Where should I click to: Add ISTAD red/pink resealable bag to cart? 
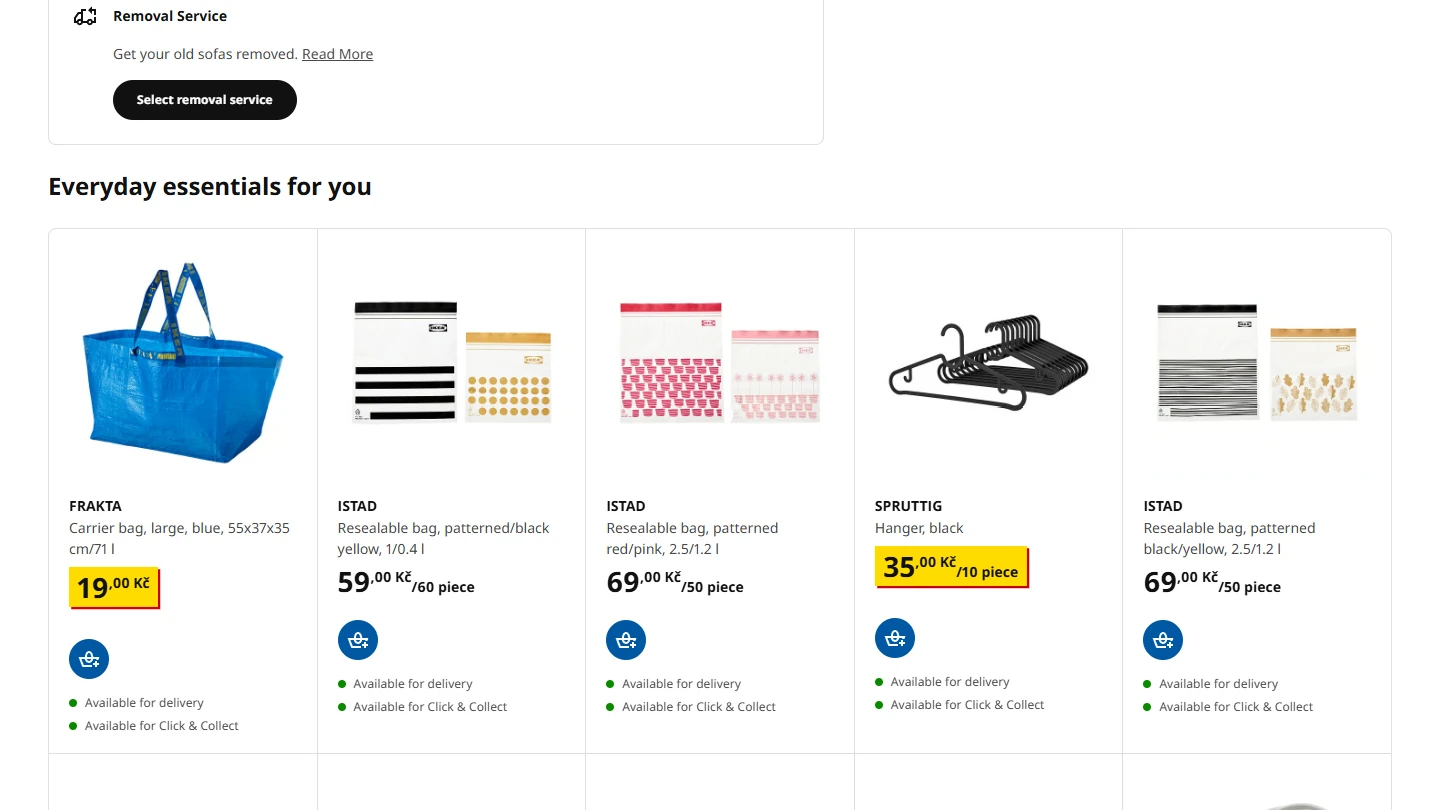[x=626, y=640]
